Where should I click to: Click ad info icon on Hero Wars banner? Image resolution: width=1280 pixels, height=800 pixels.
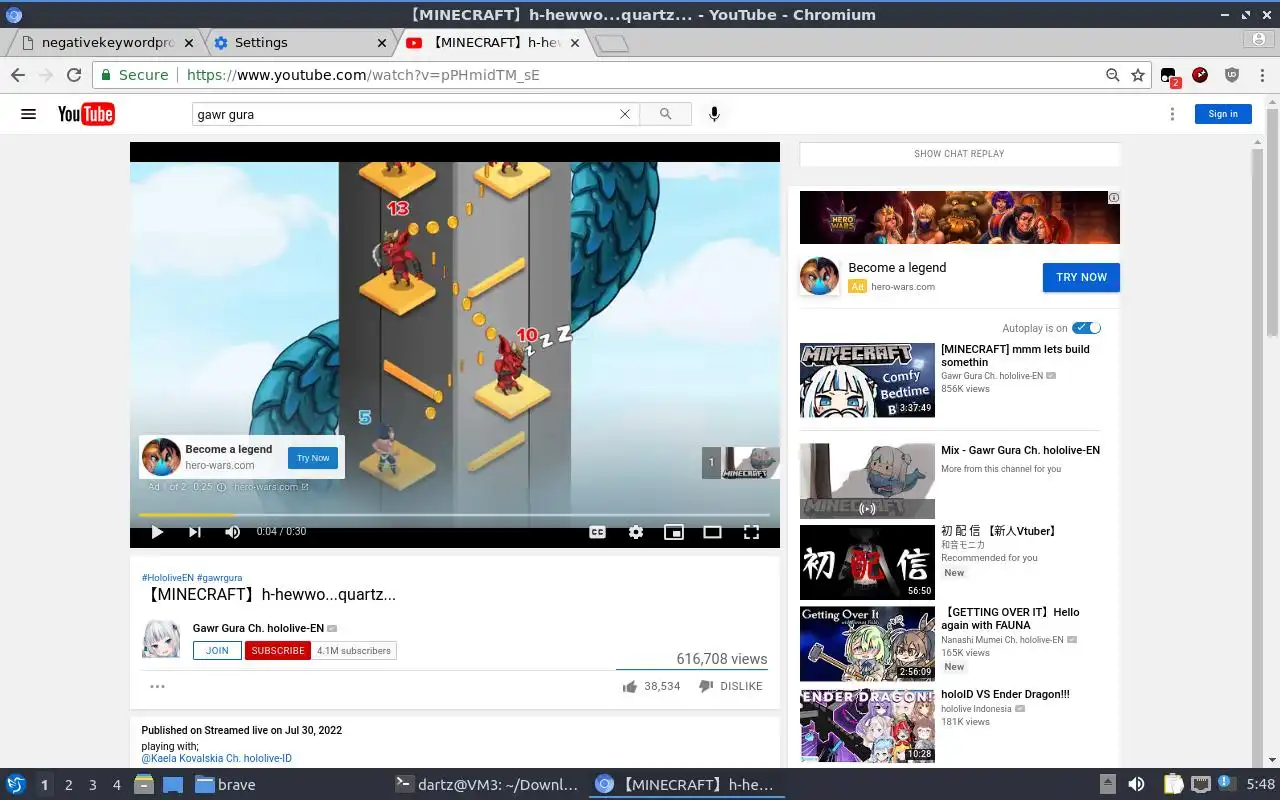tap(1113, 198)
